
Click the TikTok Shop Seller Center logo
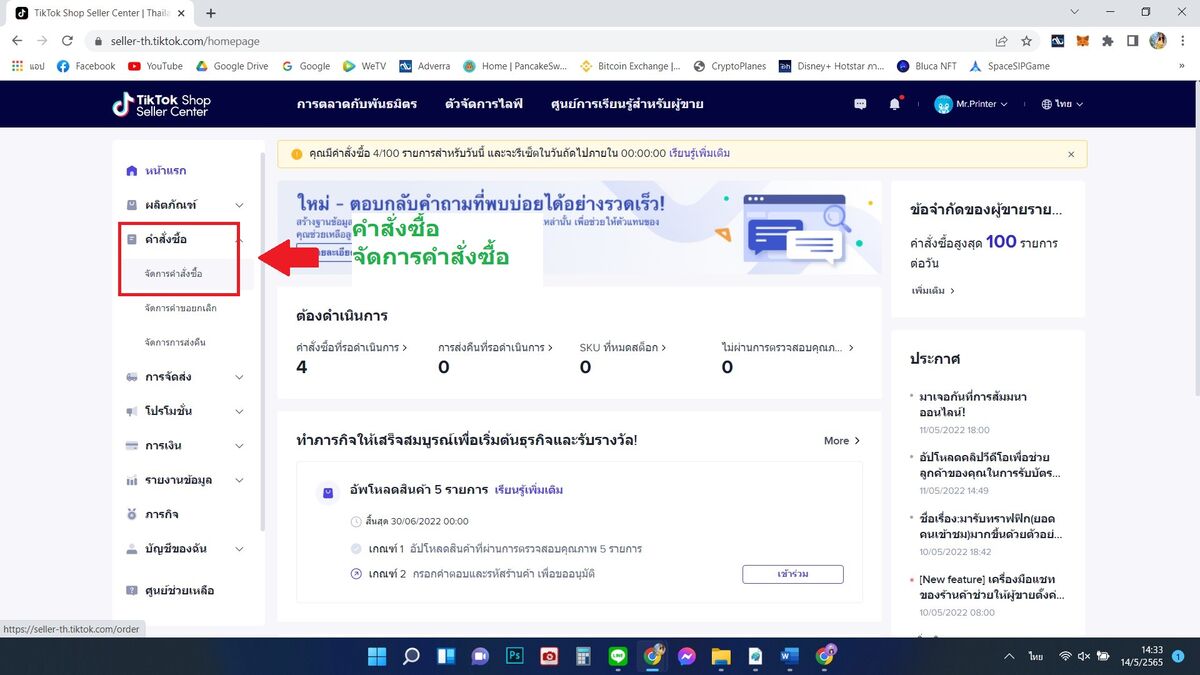point(161,104)
